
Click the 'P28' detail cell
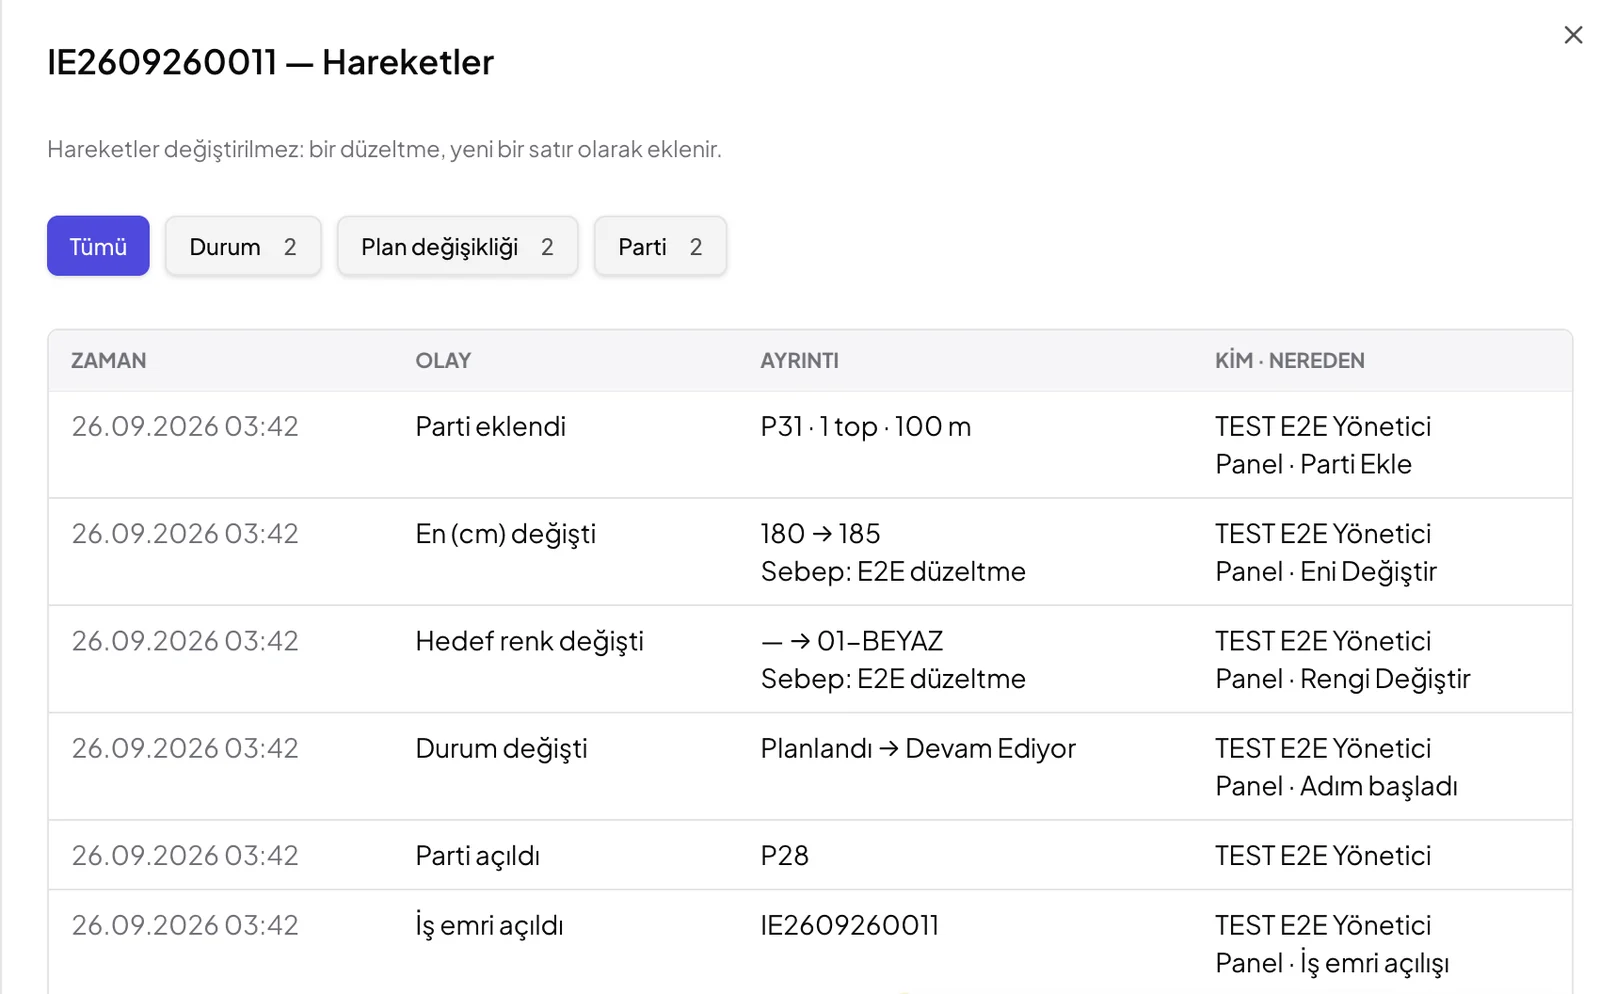784,856
